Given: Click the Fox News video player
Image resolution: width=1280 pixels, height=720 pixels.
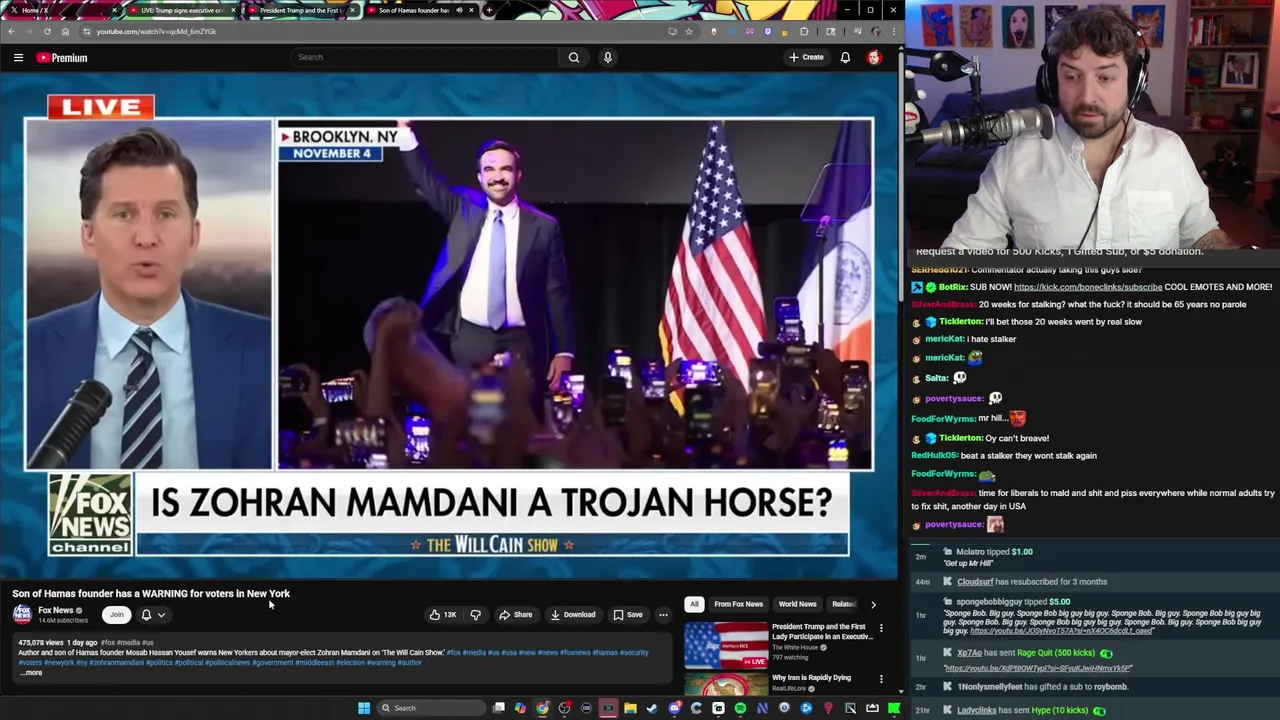Looking at the screenshot, I should coord(449,325).
